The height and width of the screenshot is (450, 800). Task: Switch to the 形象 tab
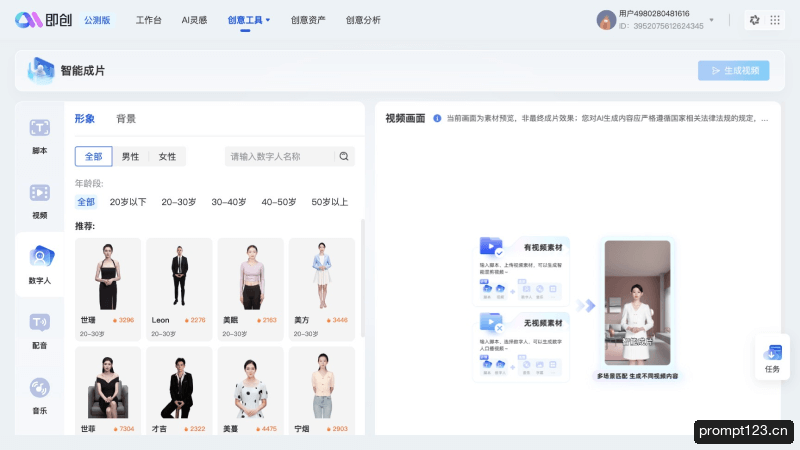click(x=85, y=119)
